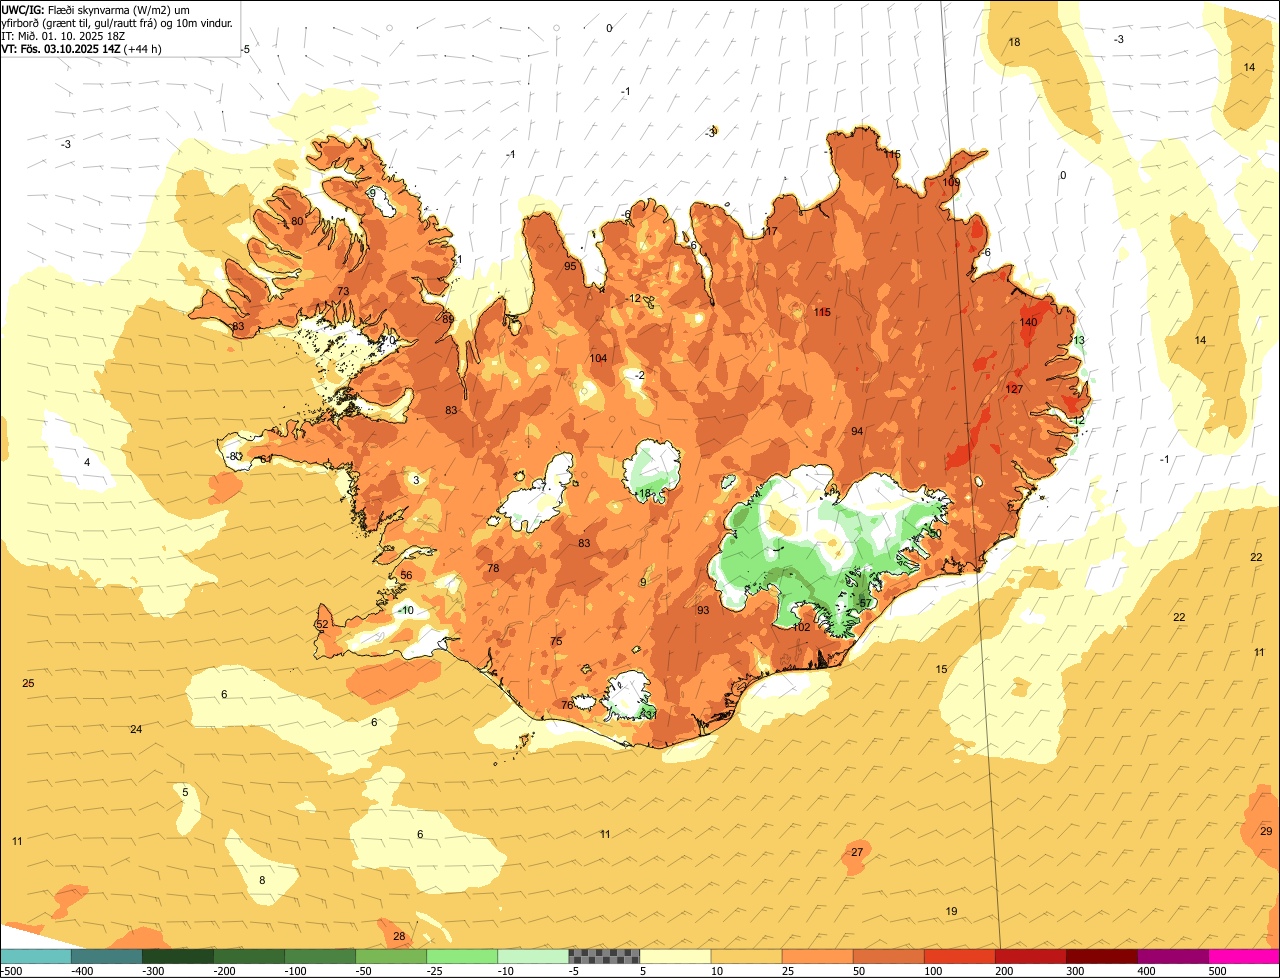1280x978 pixels.
Task: Click the -18 value on the central glacier
Action: click(x=643, y=494)
